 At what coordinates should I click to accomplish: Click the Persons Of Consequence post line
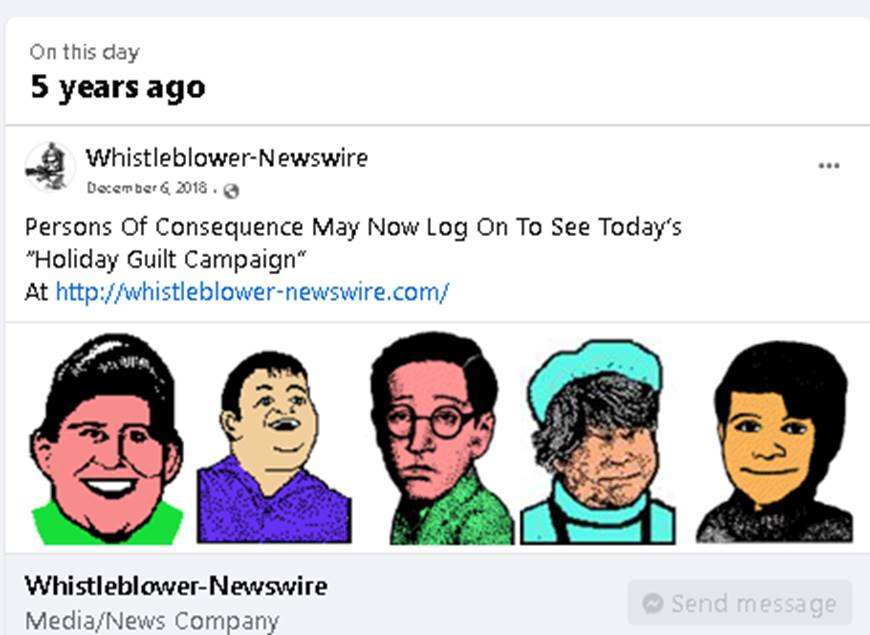click(353, 227)
